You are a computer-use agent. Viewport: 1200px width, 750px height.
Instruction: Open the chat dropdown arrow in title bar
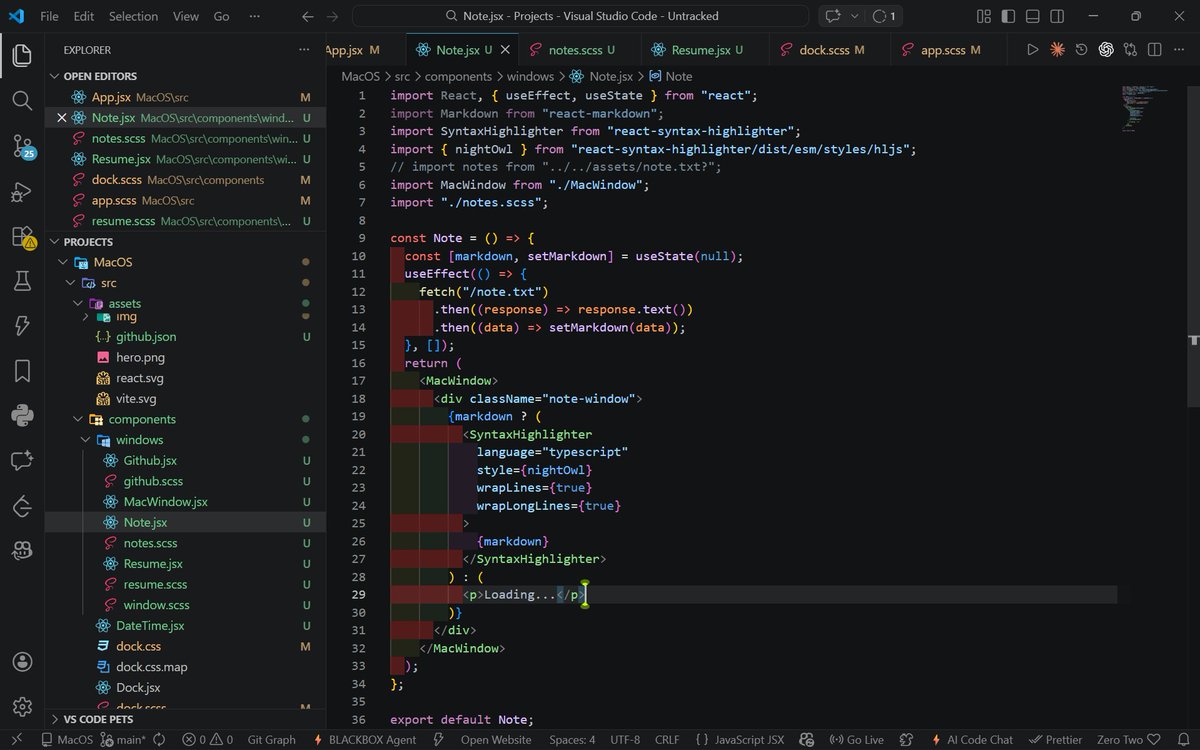pos(853,16)
